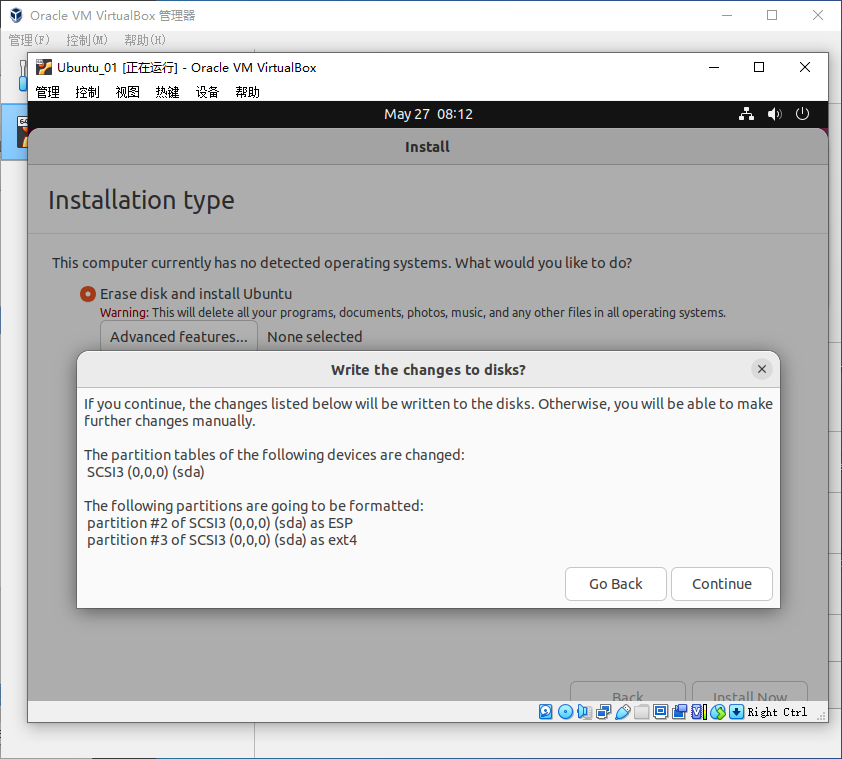The image size is (842, 759).
Task: Click the SCSI3 (0,0,0) (sda) device line
Action: (146, 472)
